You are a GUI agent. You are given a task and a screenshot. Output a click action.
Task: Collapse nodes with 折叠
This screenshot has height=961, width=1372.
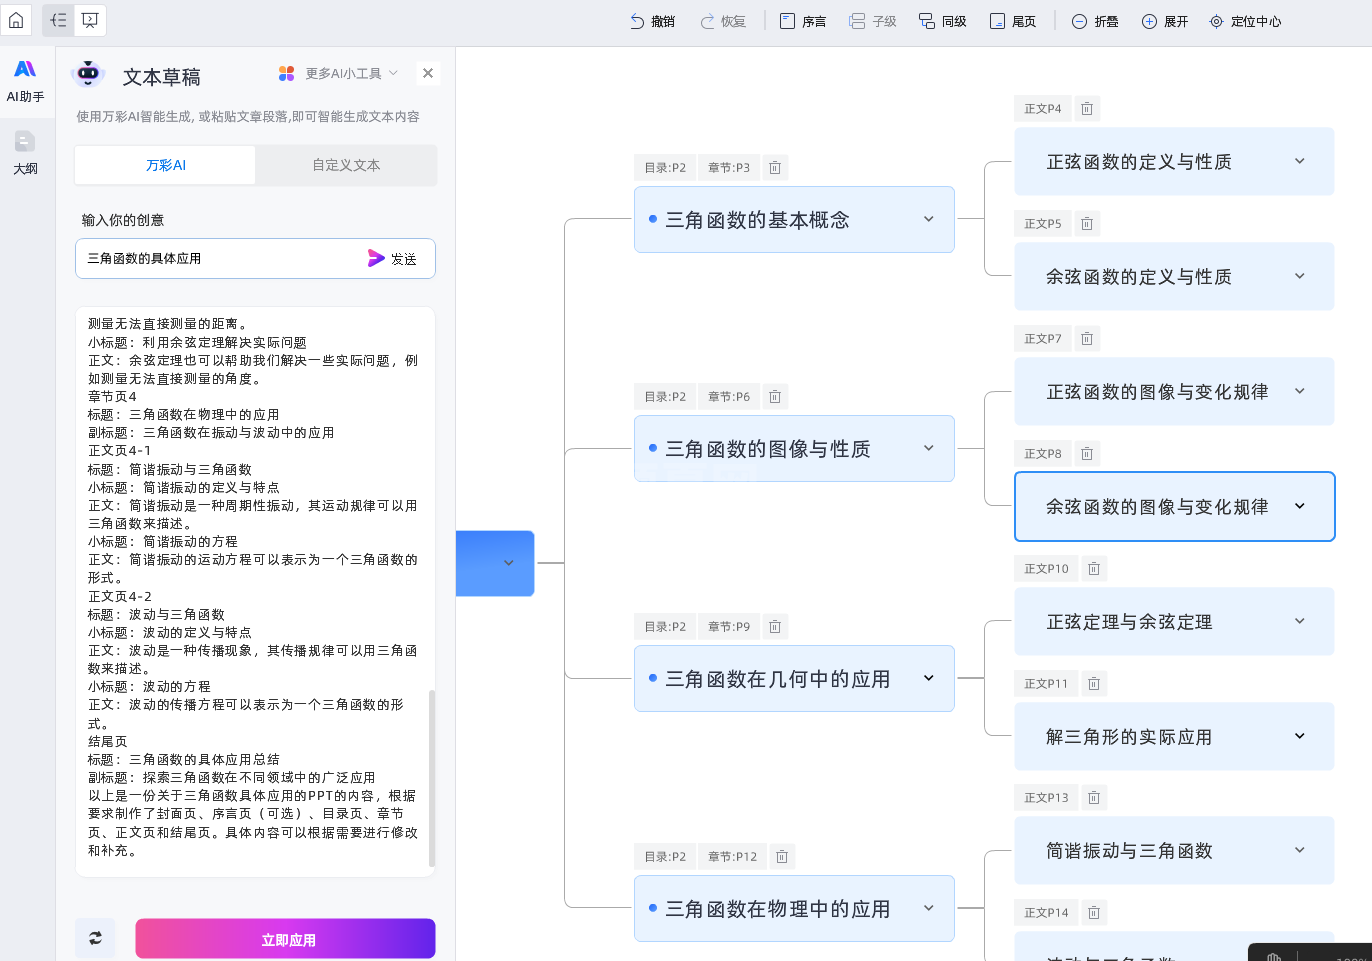click(x=1095, y=21)
